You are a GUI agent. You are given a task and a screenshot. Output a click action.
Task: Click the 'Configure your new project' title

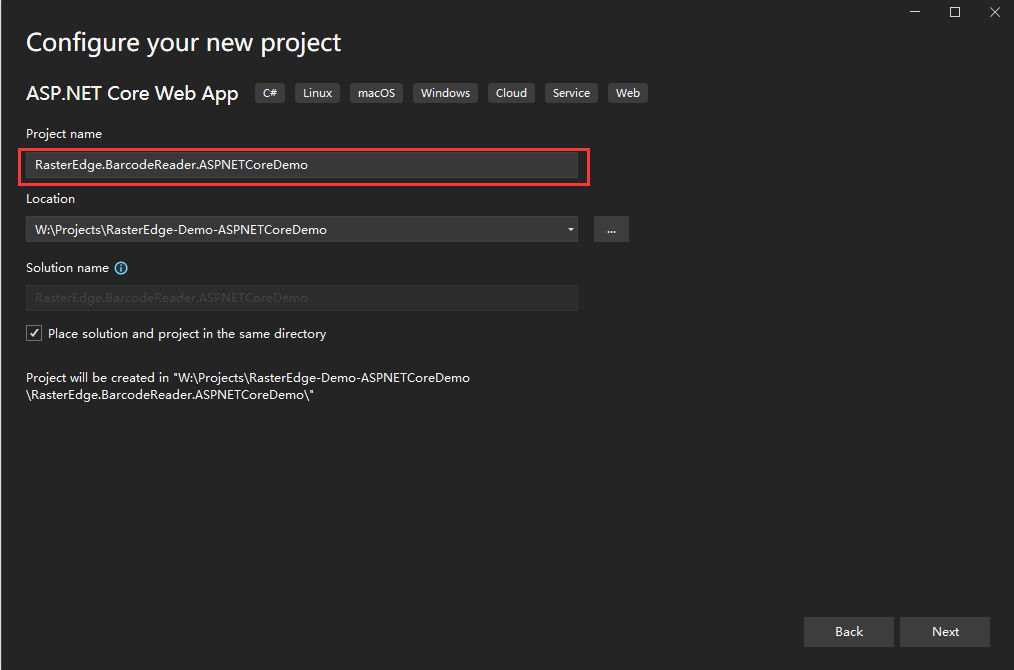pyautogui.click(x=183, y=42)
